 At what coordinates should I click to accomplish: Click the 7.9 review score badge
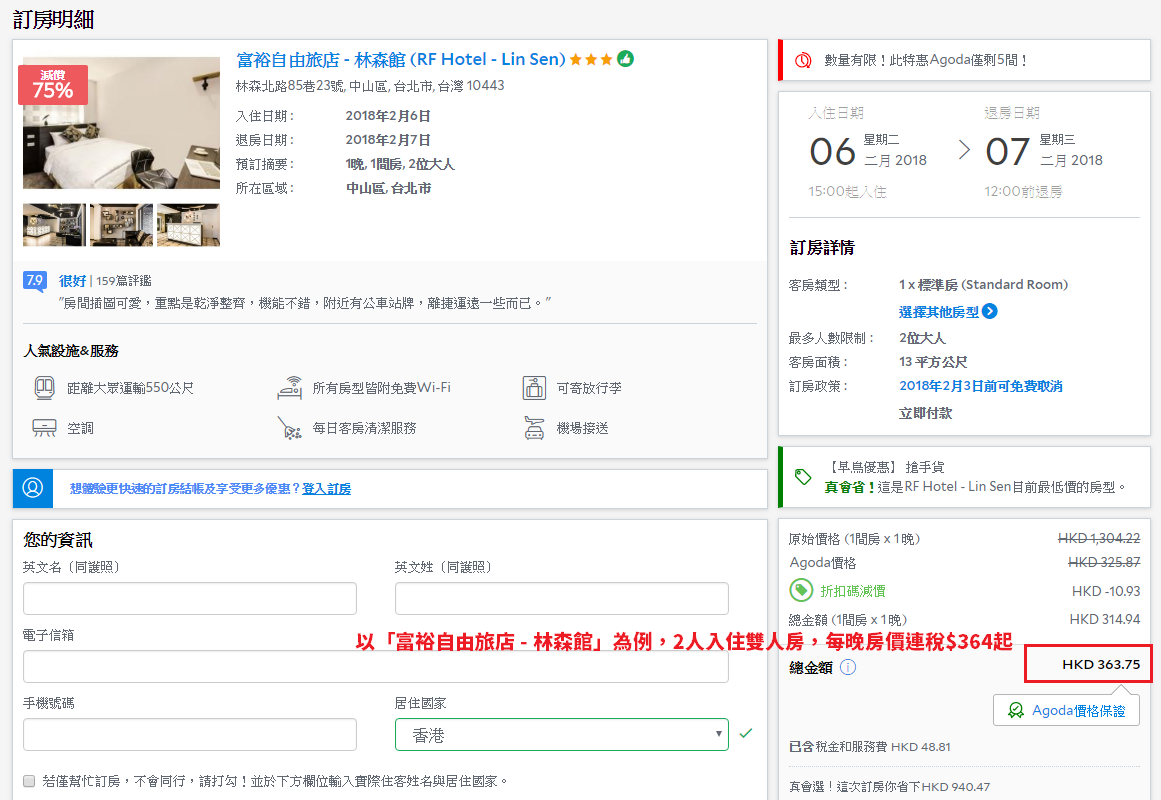35,281
